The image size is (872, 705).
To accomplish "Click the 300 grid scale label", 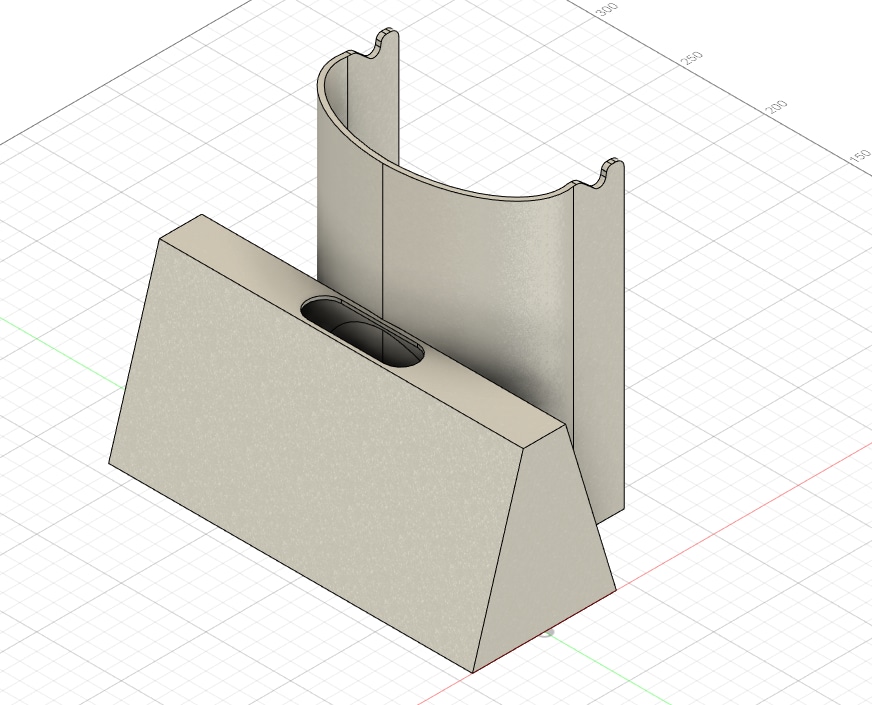I will click(x=606, y=9).
